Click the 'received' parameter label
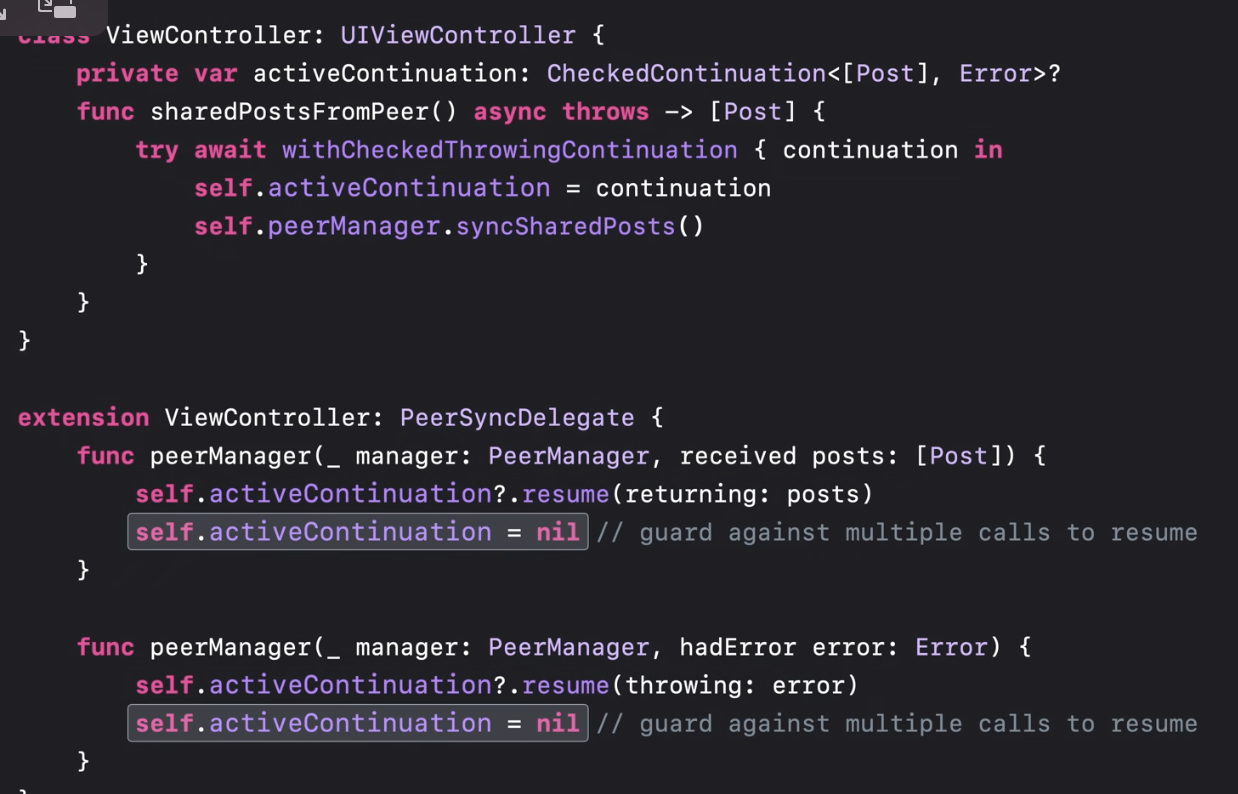This screenshot has width=1238, height=794. [738, 456]
